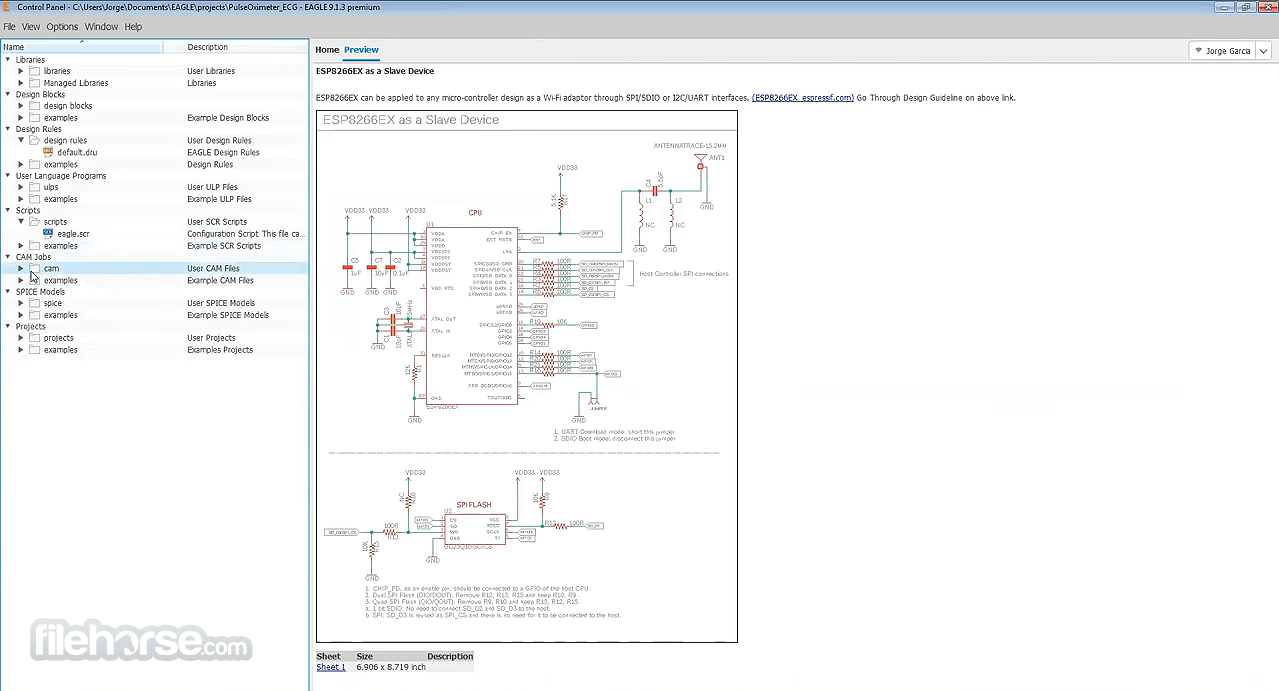Select the design blocks tree entry
1279x691 pixels.
tap(68, 106)
